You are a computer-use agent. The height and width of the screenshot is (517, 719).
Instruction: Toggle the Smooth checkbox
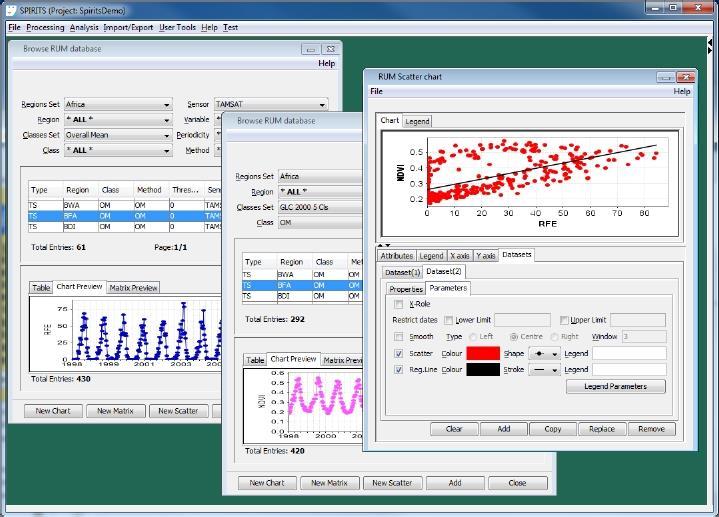[398, 337]
